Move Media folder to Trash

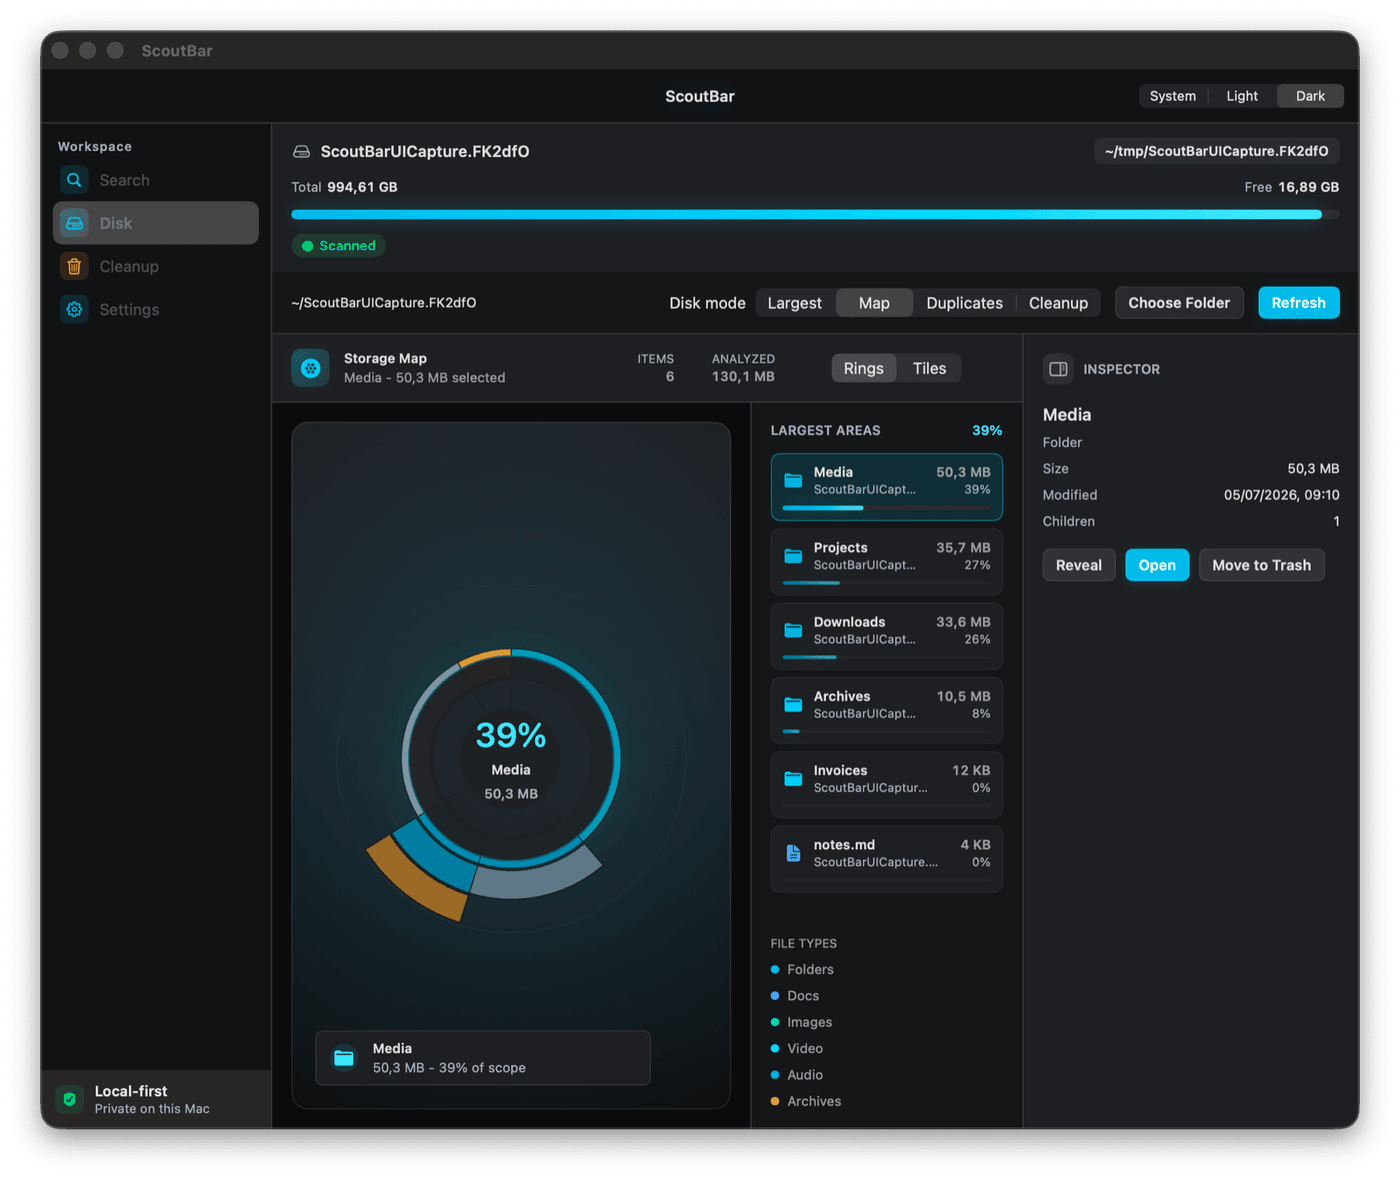(1261, 565)
